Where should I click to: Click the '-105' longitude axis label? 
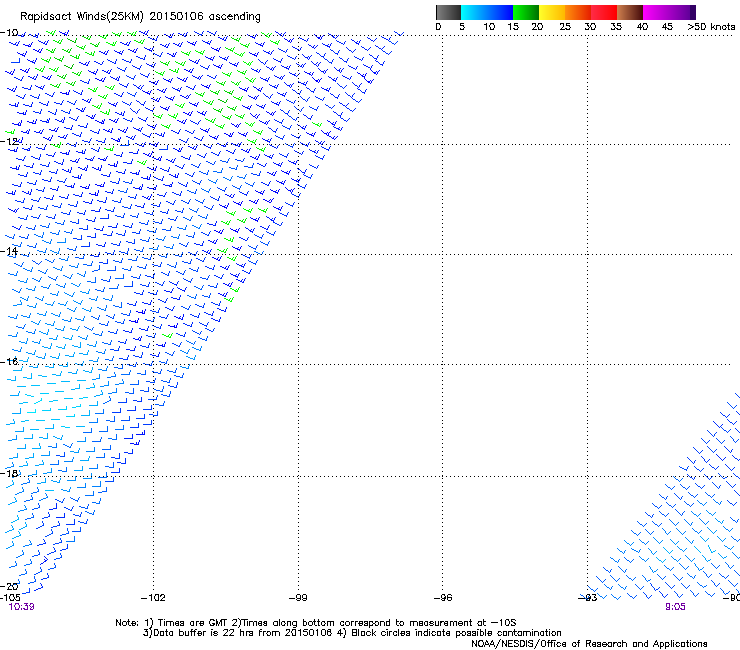coord(10,598)
